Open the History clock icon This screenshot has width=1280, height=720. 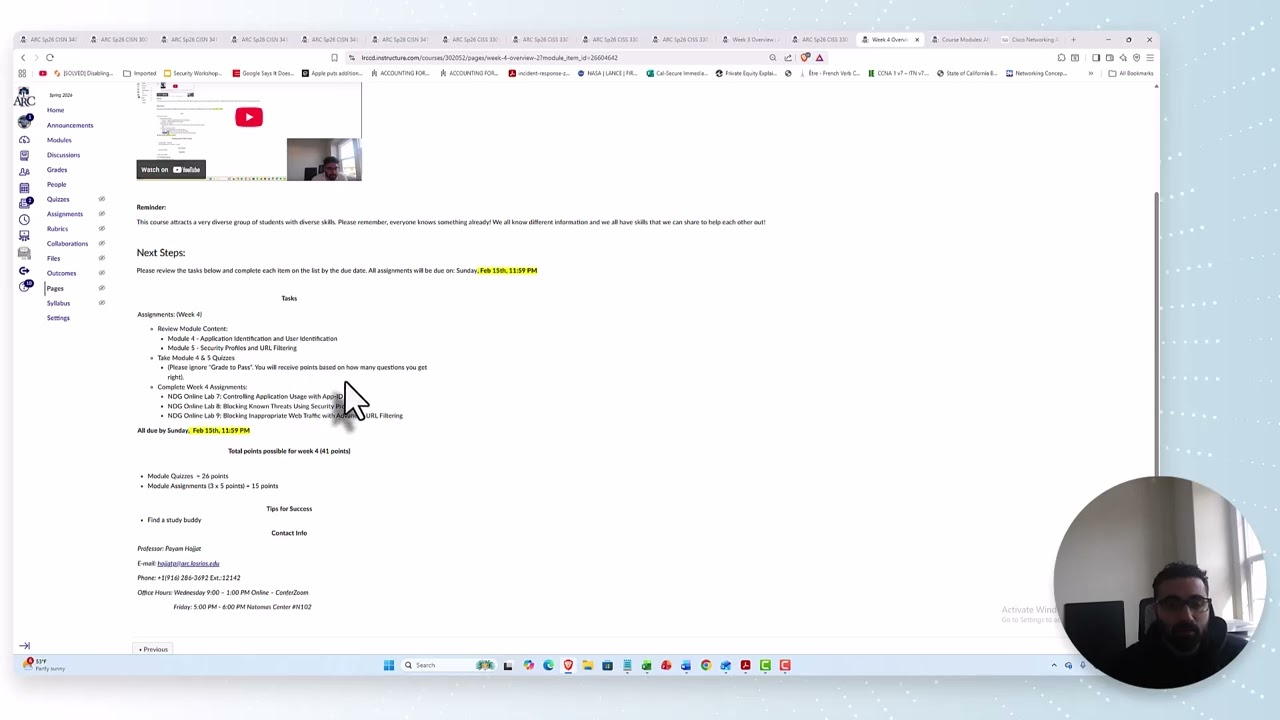[24, 219]
